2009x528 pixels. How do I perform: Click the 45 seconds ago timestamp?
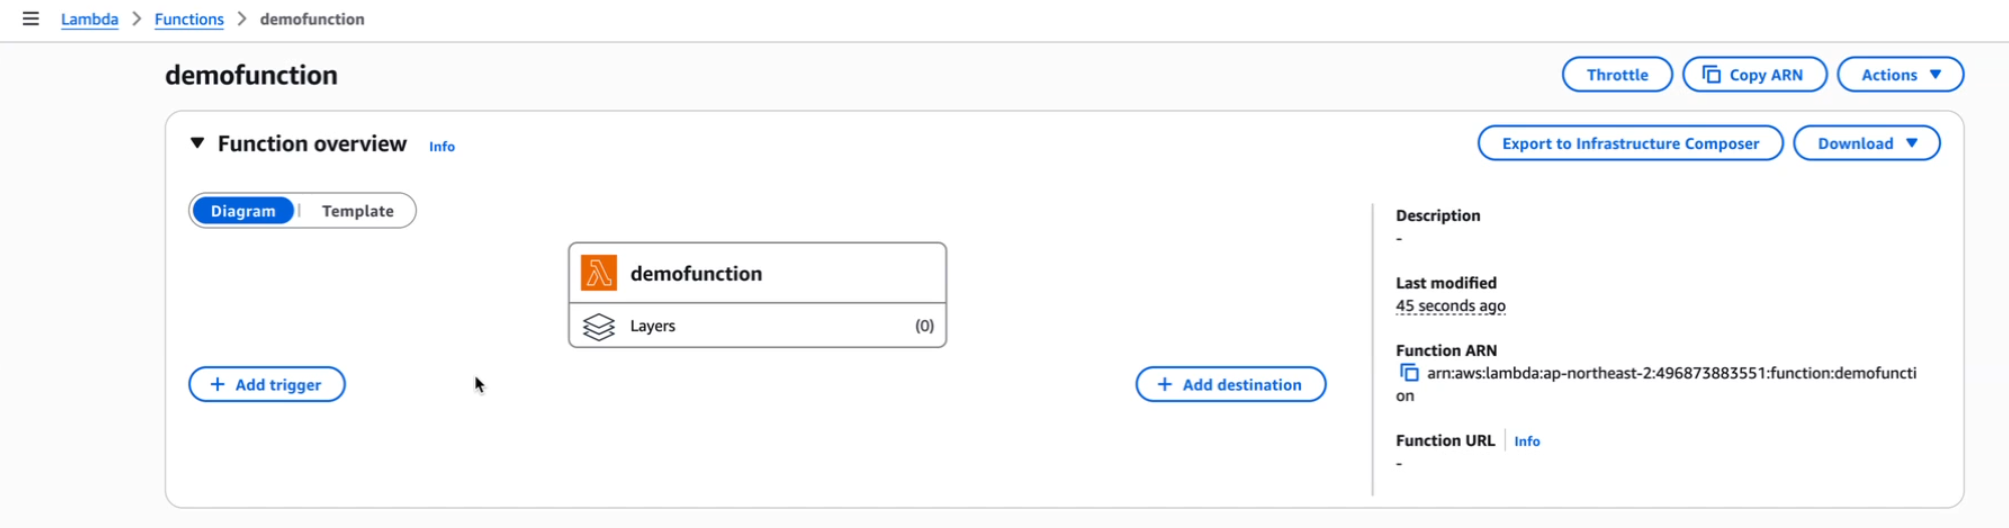[x=1450, y=306]
